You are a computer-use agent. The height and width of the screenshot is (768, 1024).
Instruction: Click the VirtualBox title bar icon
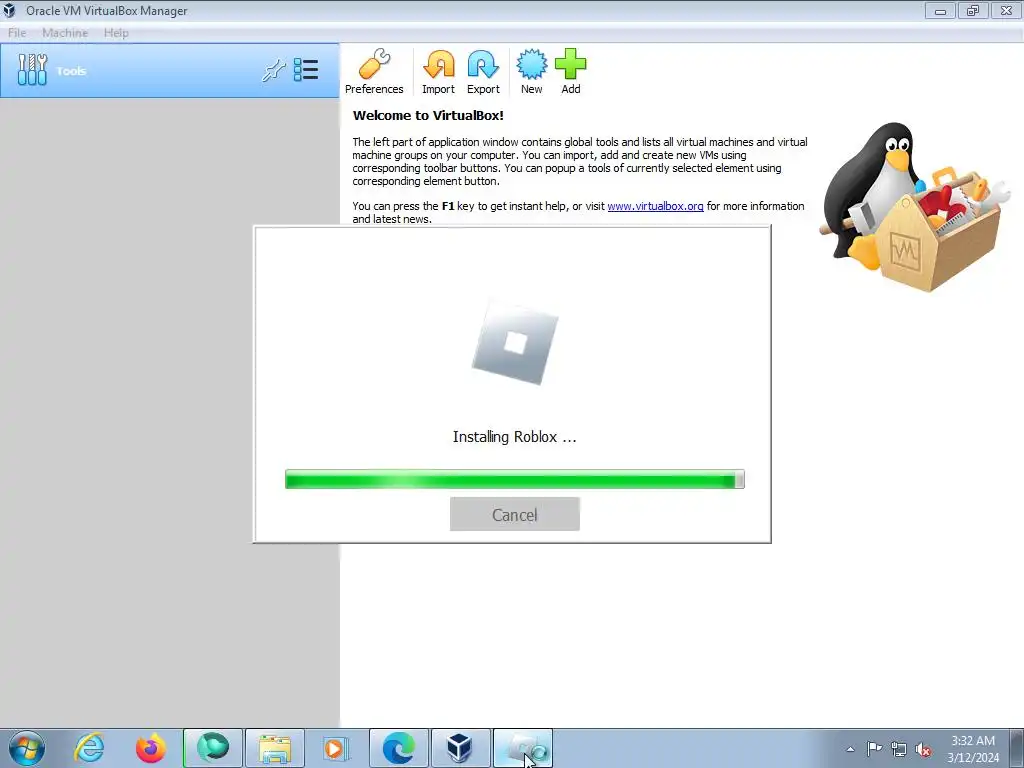tap(10, 10)
